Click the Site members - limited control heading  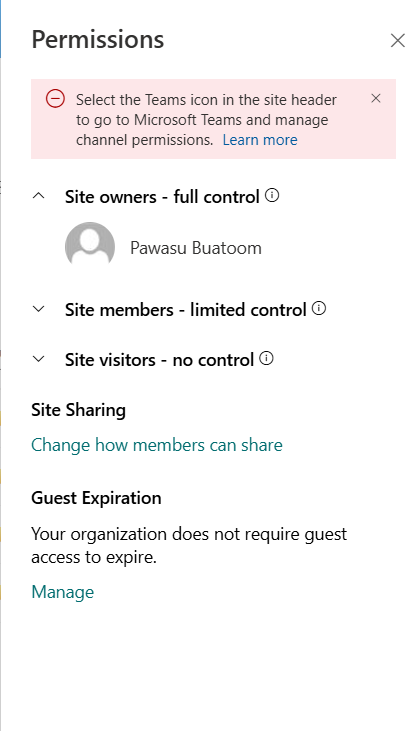click(185, 310)
